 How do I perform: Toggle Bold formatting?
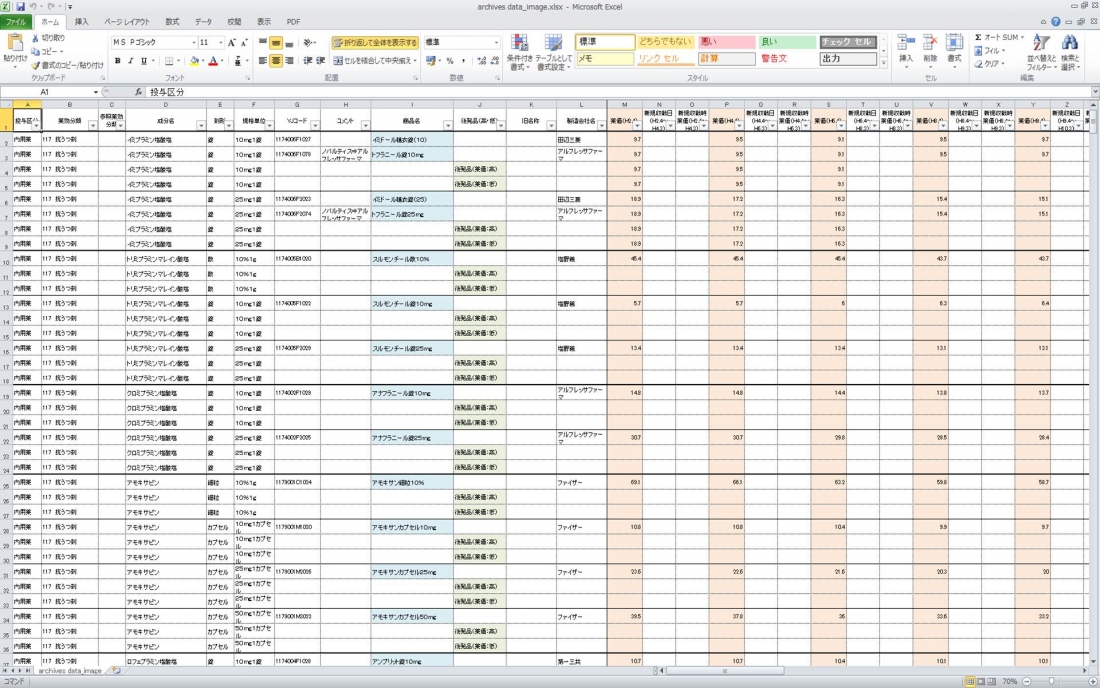[x=117, y=61]
